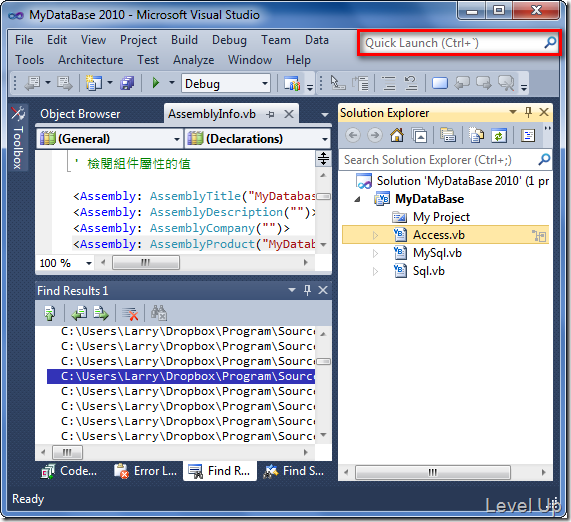Open the Team menu

point(276,40)
